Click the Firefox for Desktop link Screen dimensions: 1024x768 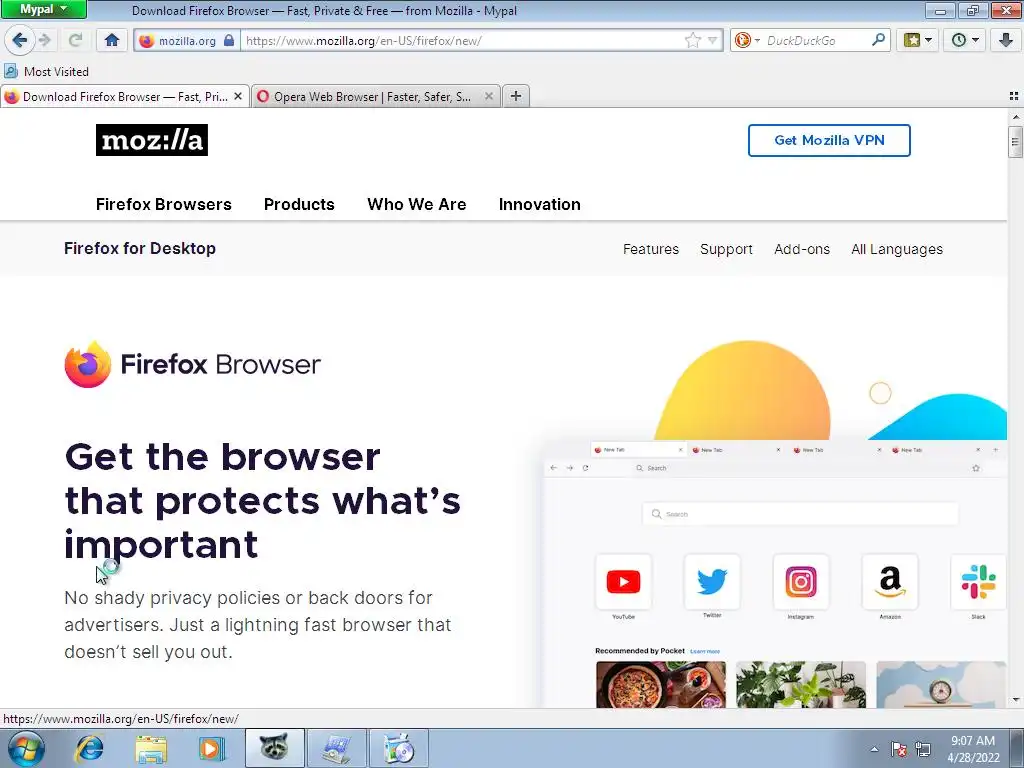(x=140, y=248)
